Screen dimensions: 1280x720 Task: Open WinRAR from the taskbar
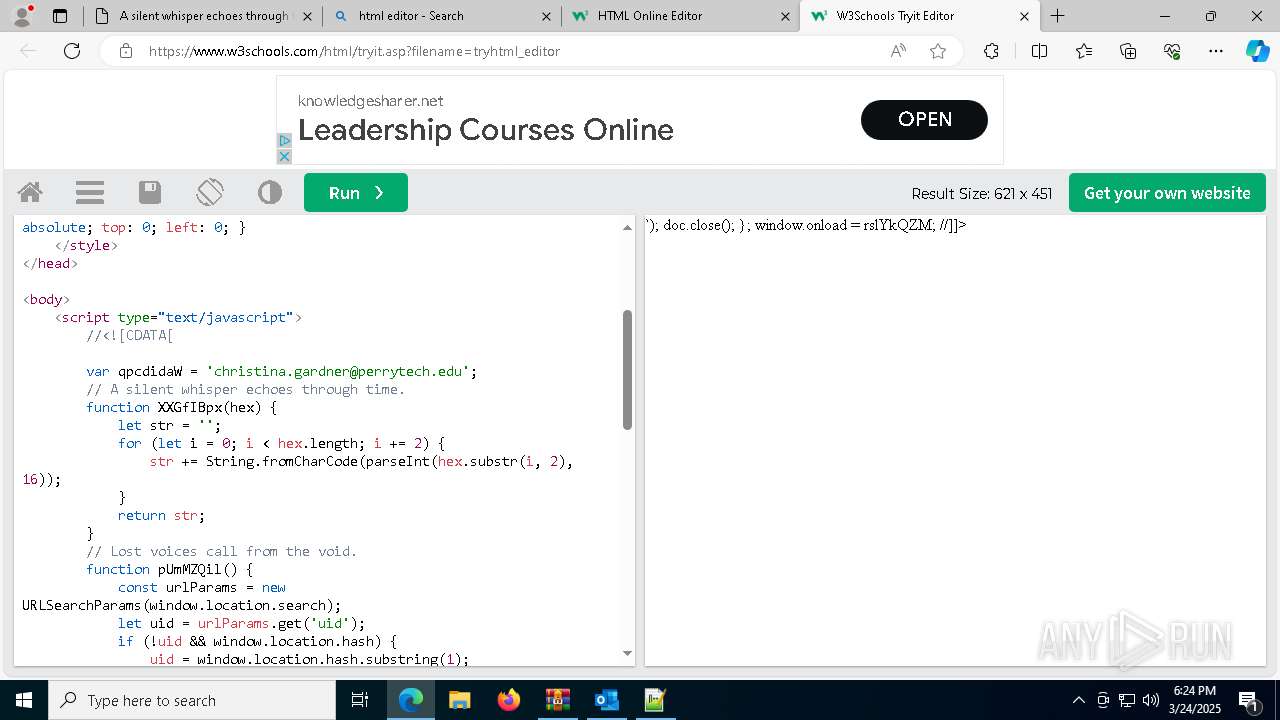tap(557, 700)
